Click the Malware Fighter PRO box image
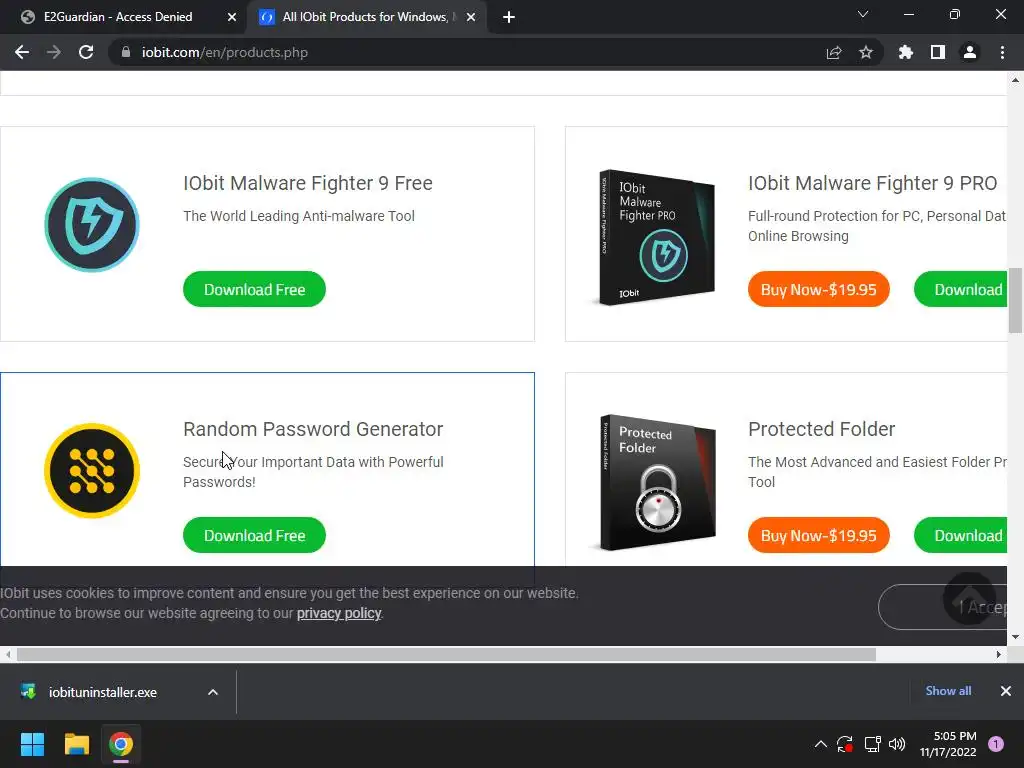Screen dimensions: 1024x768 [657, 237]
